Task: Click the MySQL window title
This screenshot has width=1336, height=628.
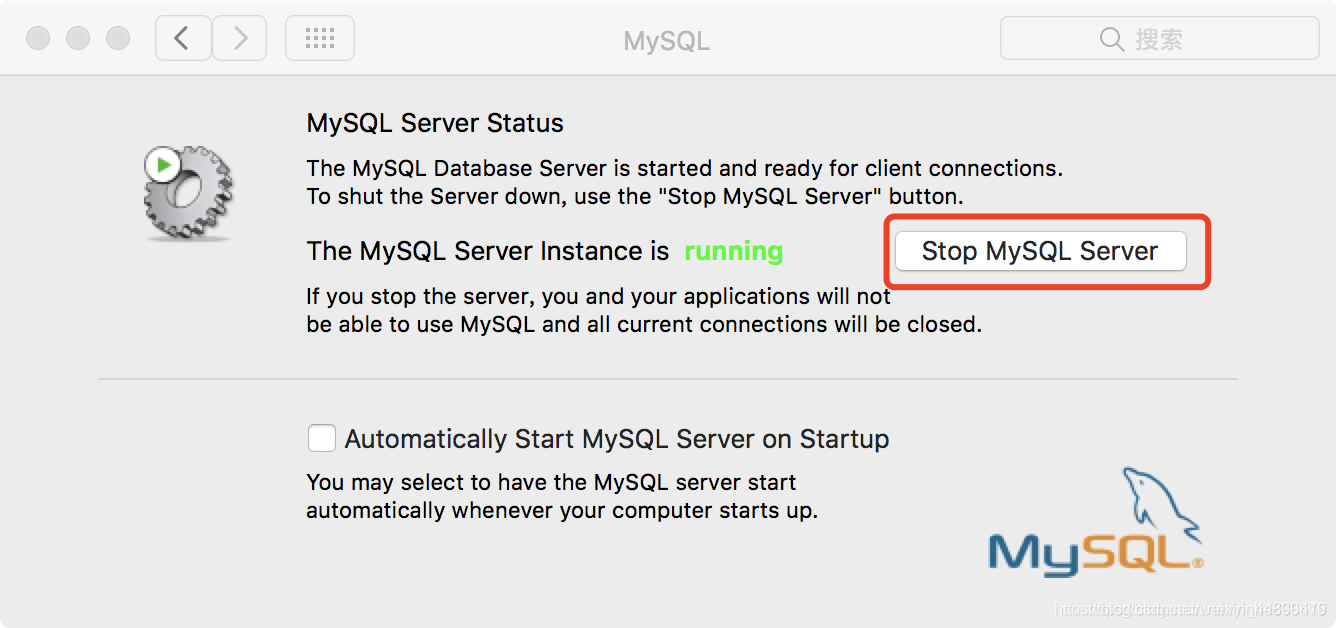Action: pos(667,41)
